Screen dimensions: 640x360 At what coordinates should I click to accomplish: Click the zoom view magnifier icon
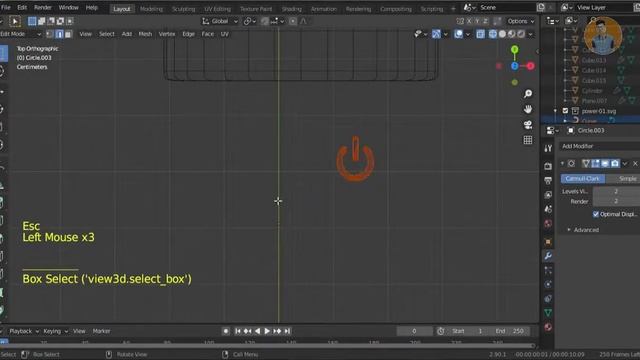[528, 94]
